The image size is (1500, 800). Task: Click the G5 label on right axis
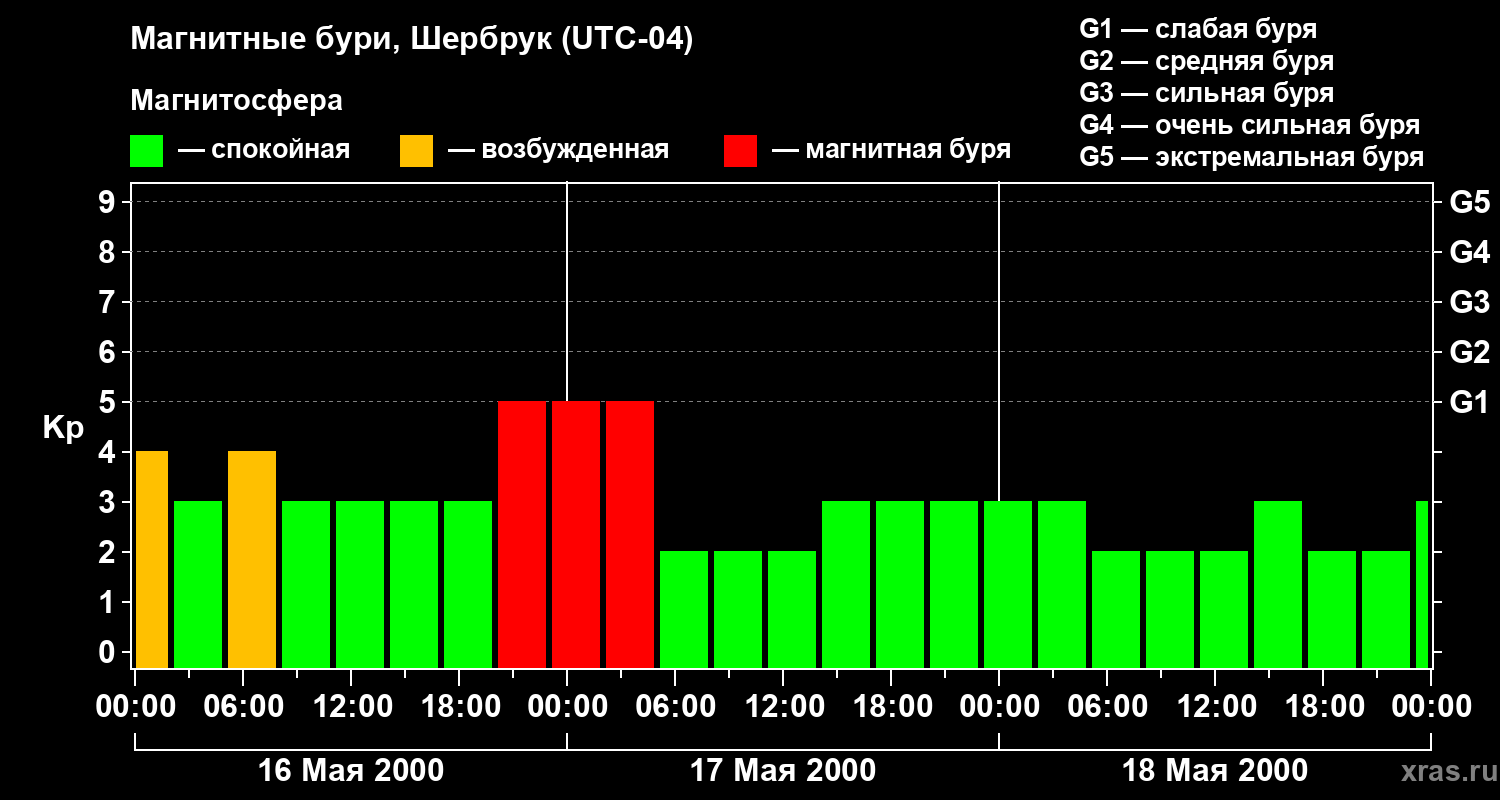tap(1469, 203)
